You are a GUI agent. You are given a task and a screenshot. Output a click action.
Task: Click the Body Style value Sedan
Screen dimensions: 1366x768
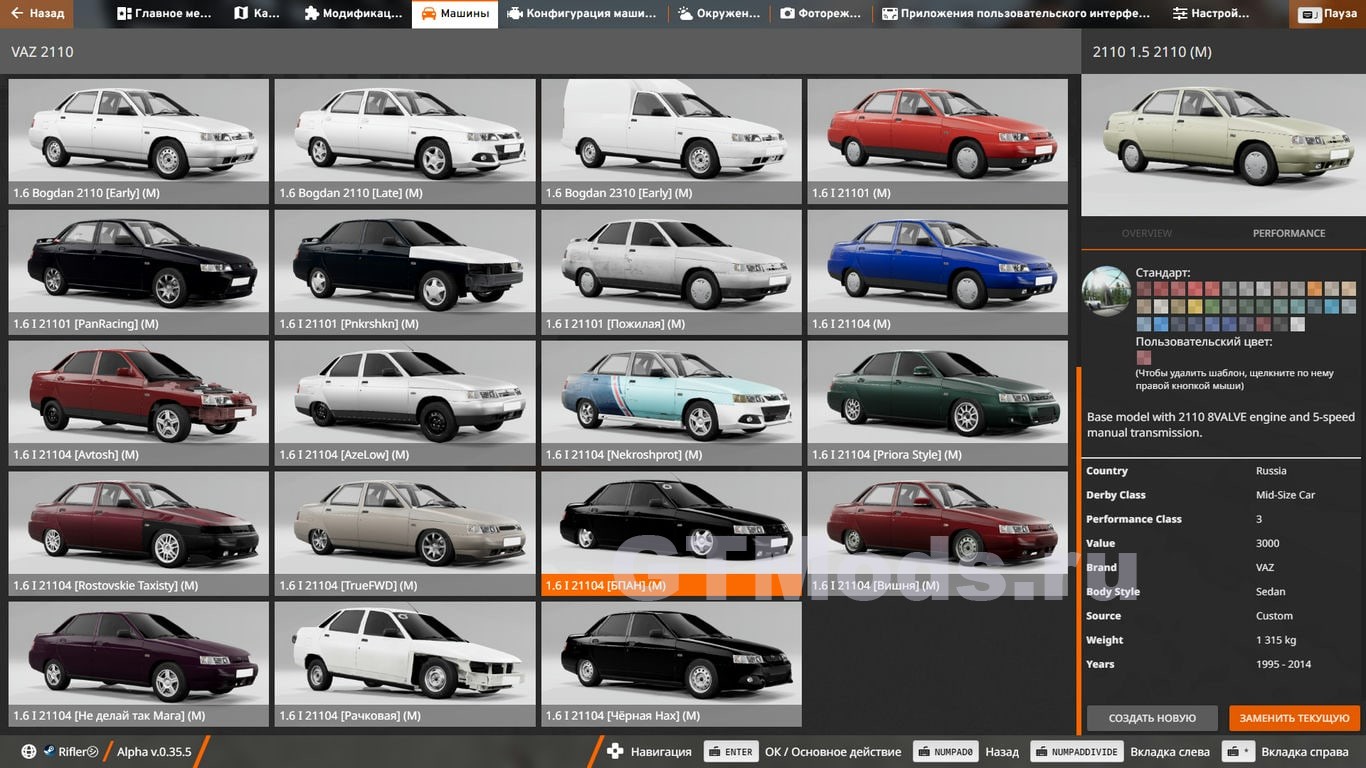coord(1270,592)
